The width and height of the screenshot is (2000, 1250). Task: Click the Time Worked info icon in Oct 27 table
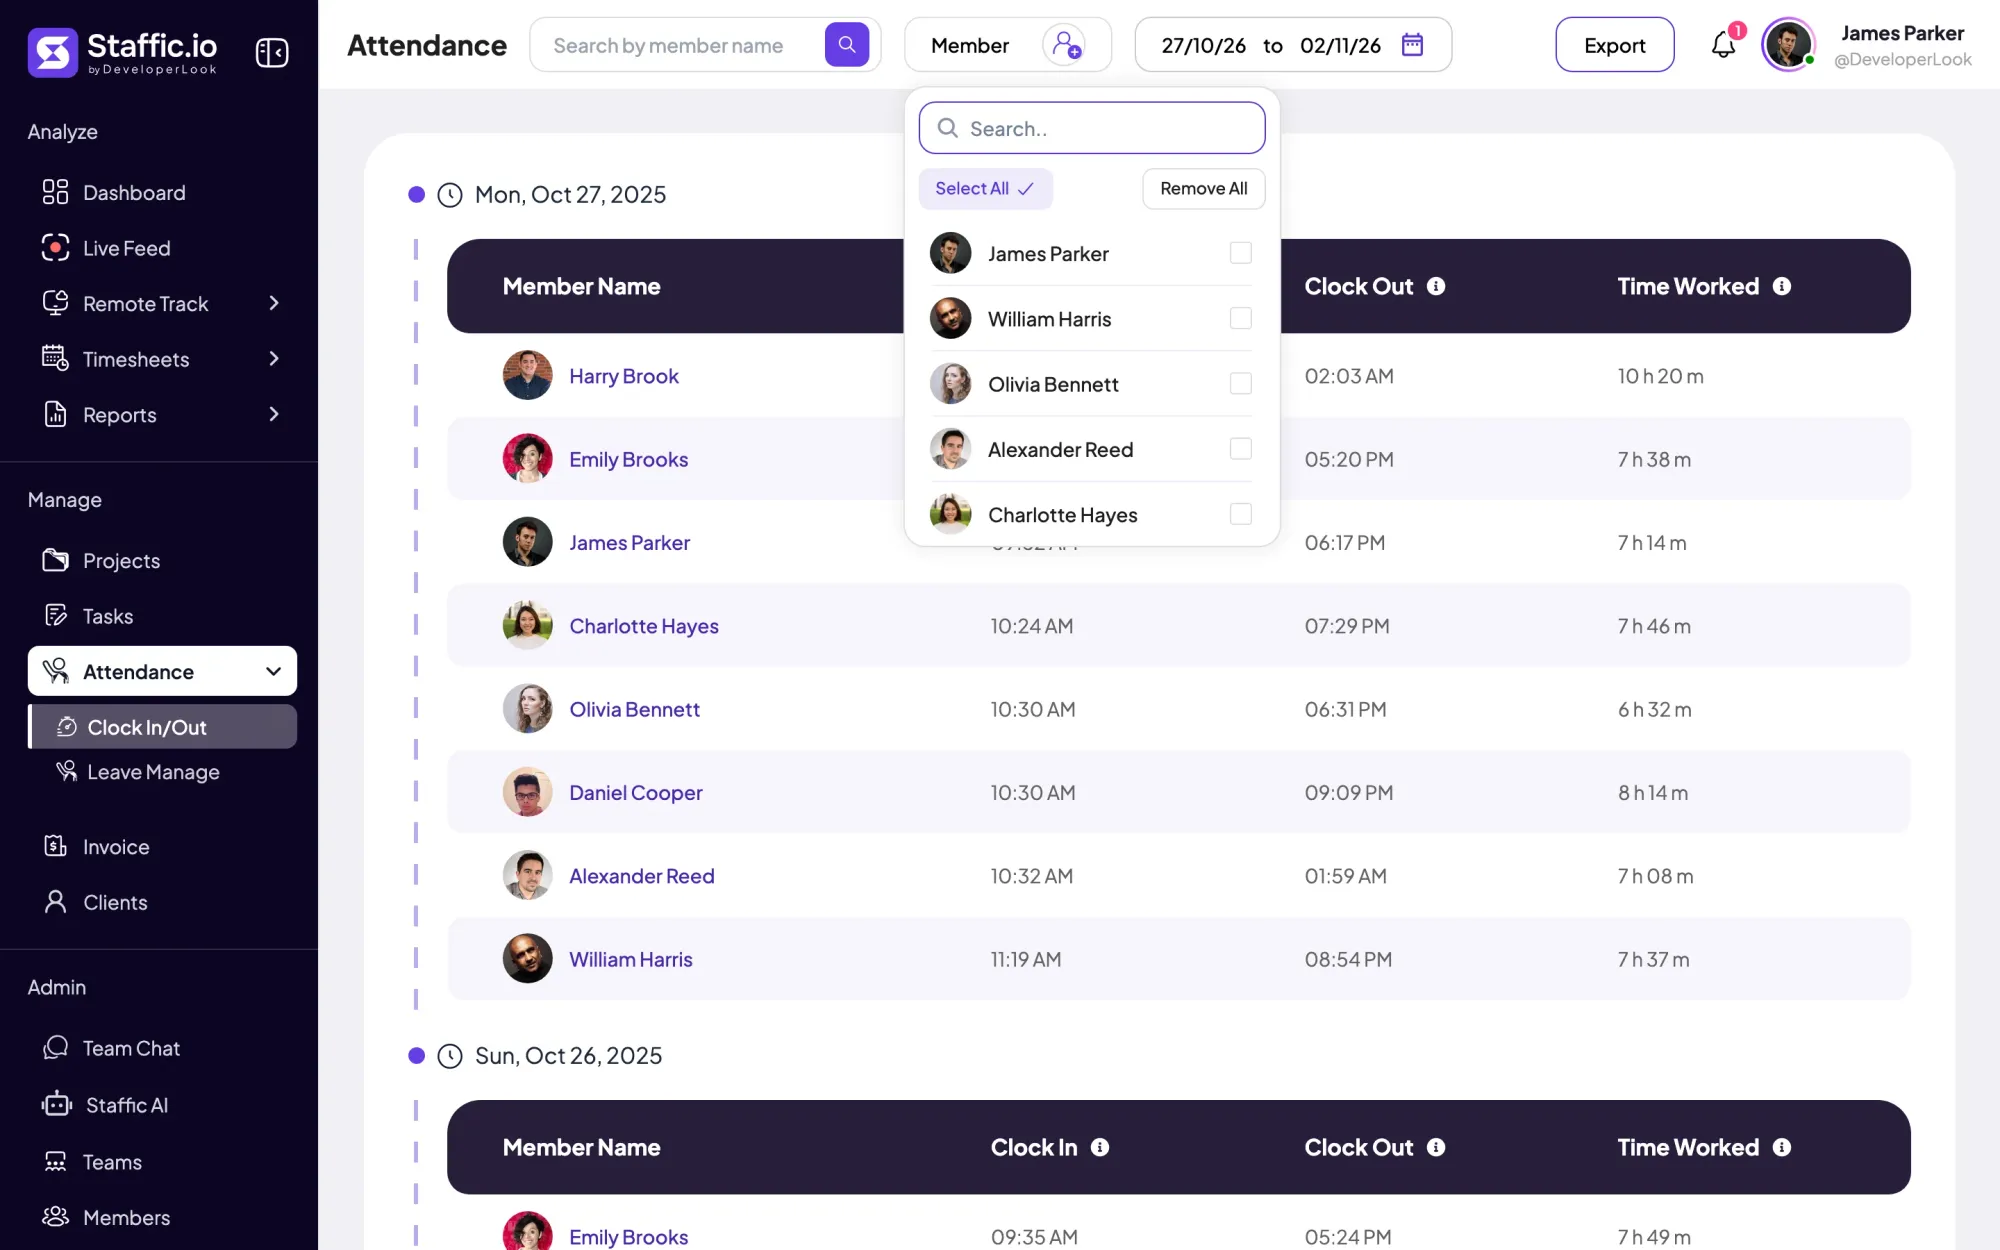pyautogui.click(x=1782, y=286)
